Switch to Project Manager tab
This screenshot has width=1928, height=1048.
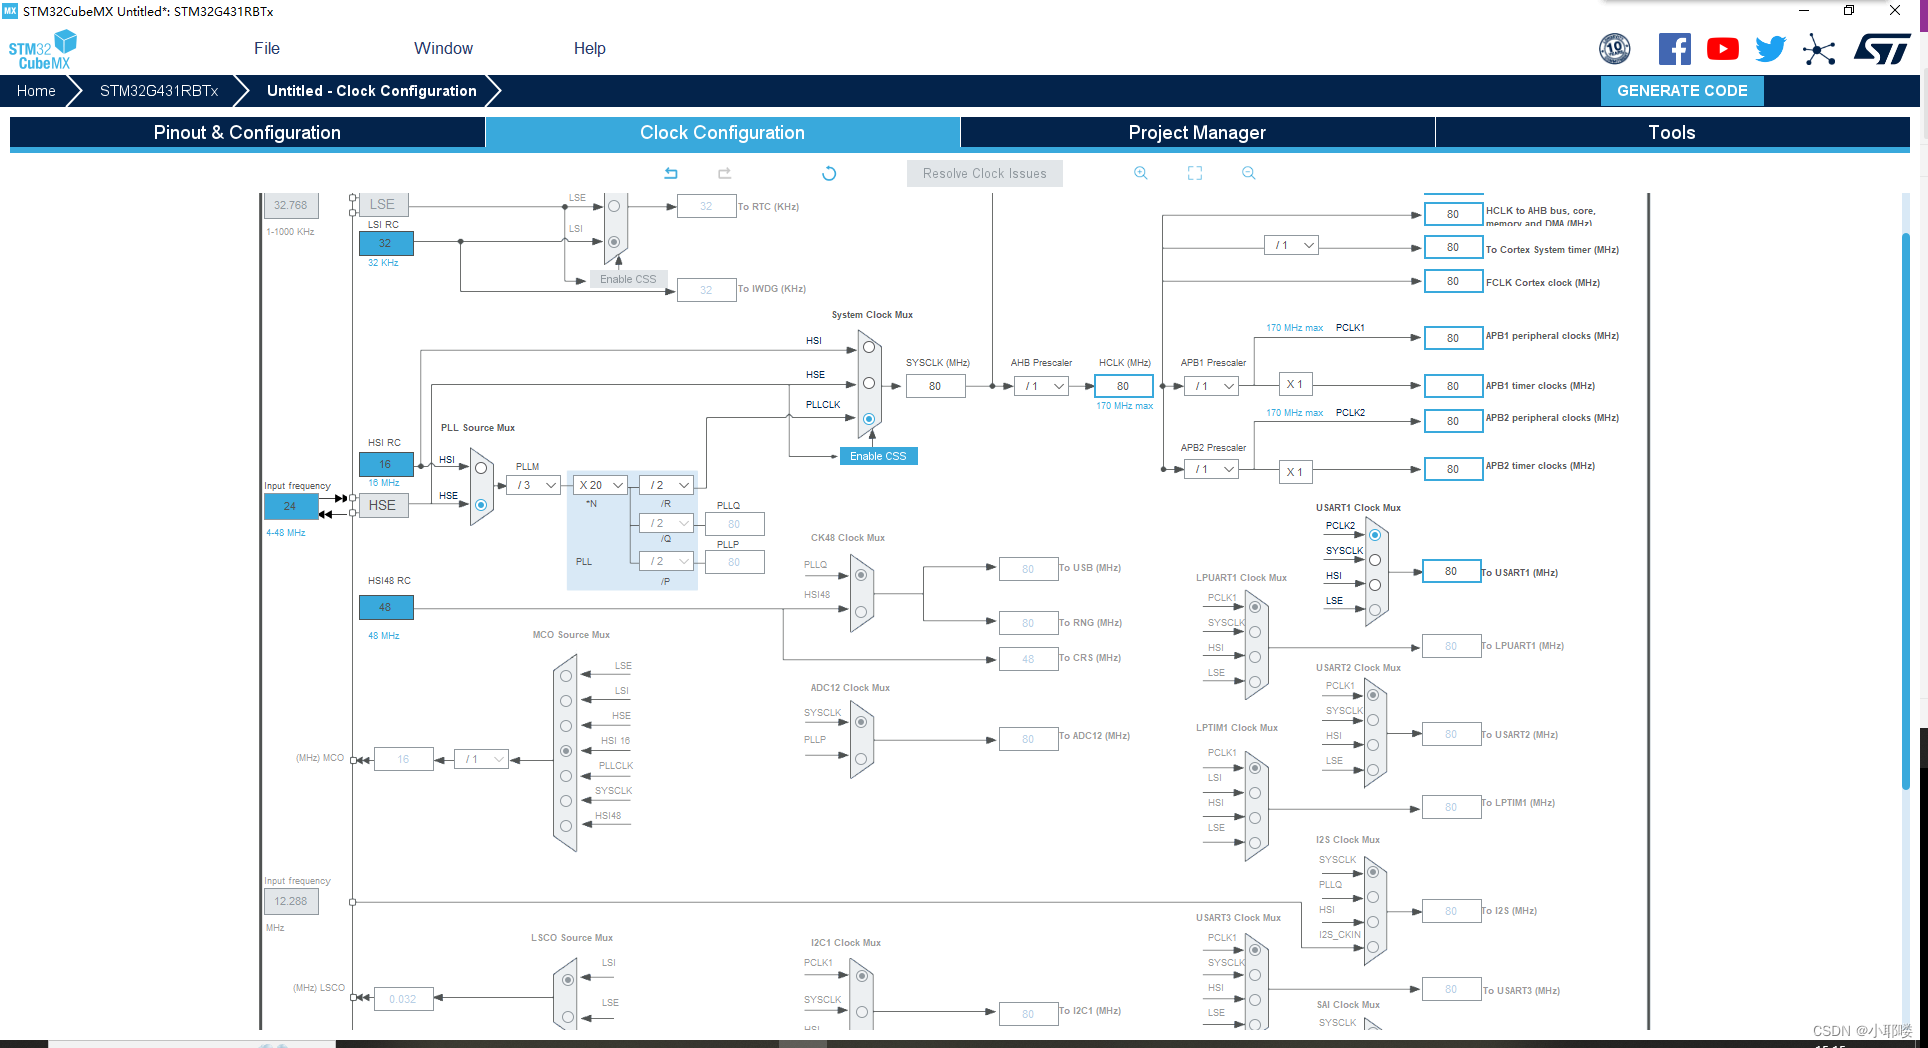point(1197,133)
